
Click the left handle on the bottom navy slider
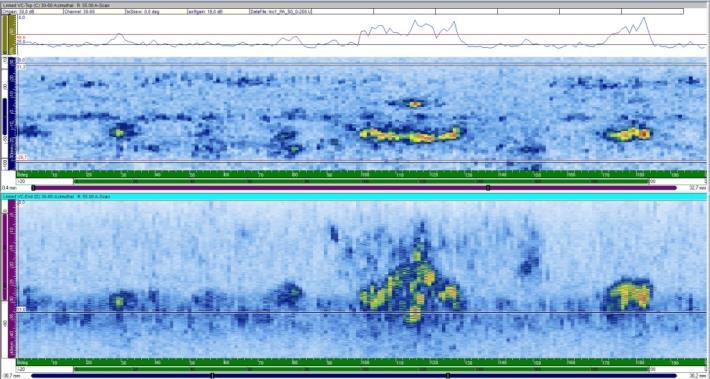tap(212, 375)
